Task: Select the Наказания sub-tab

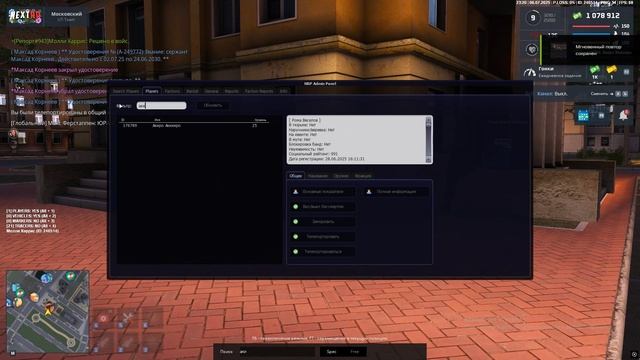Action: (x=318, y=176)
